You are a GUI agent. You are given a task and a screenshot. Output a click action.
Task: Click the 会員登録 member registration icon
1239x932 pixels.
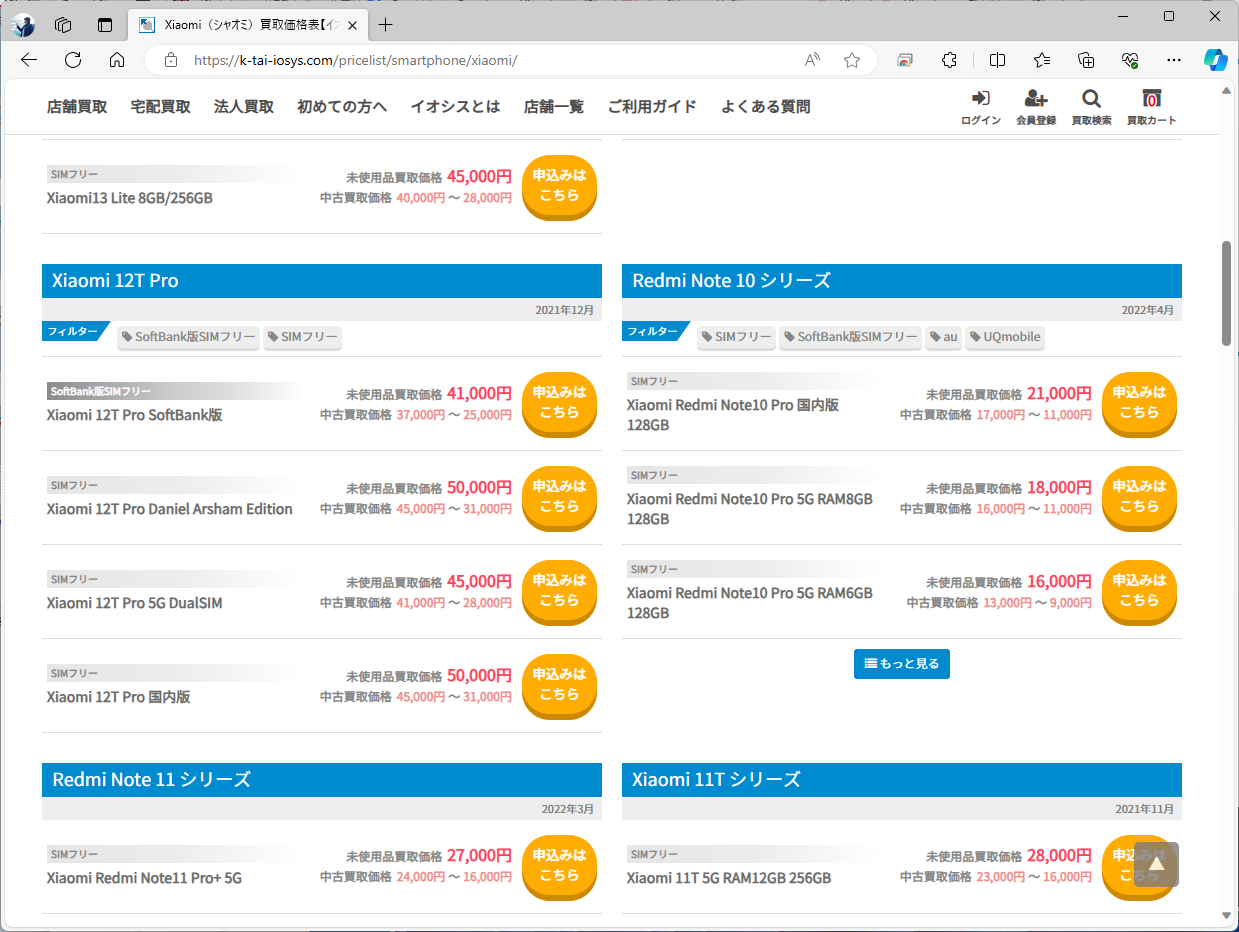point(1036,106)
